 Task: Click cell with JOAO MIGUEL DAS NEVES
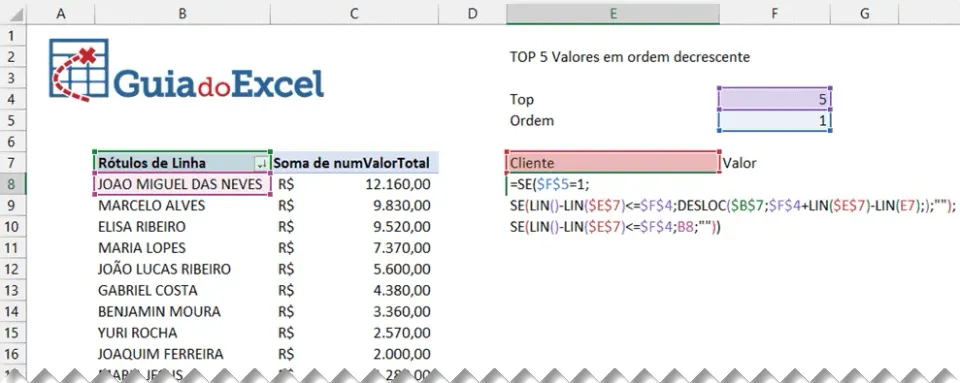(x=182, y=184)
